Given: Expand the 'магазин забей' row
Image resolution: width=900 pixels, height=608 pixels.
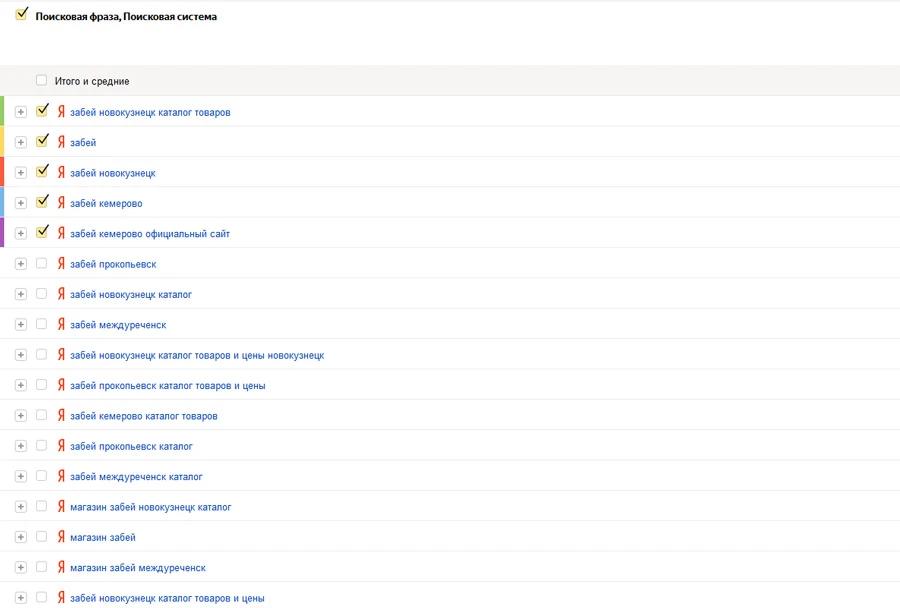Looking at the screenshot, I should [x=21, y=537].
